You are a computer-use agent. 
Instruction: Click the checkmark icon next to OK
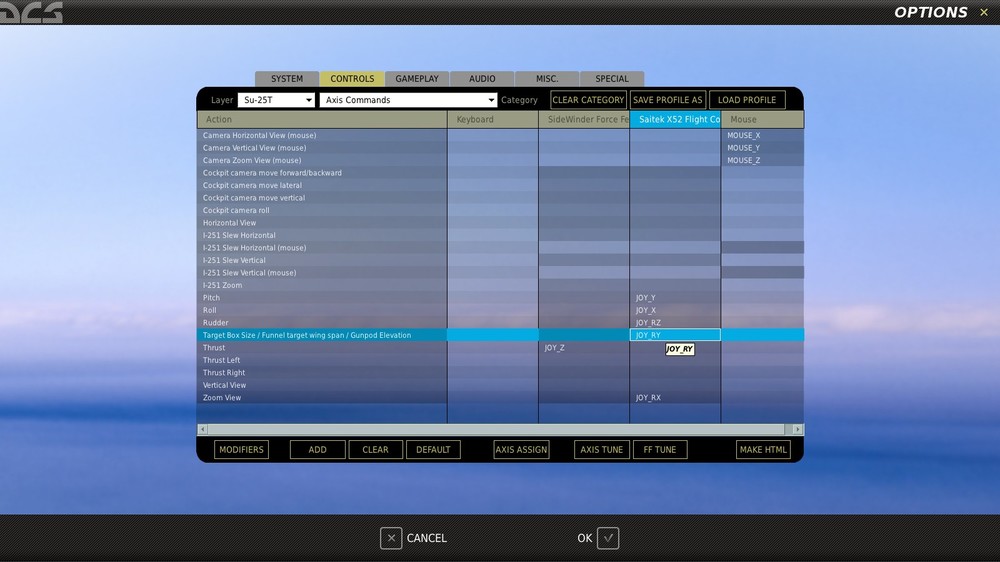click(x=608, y=538)
